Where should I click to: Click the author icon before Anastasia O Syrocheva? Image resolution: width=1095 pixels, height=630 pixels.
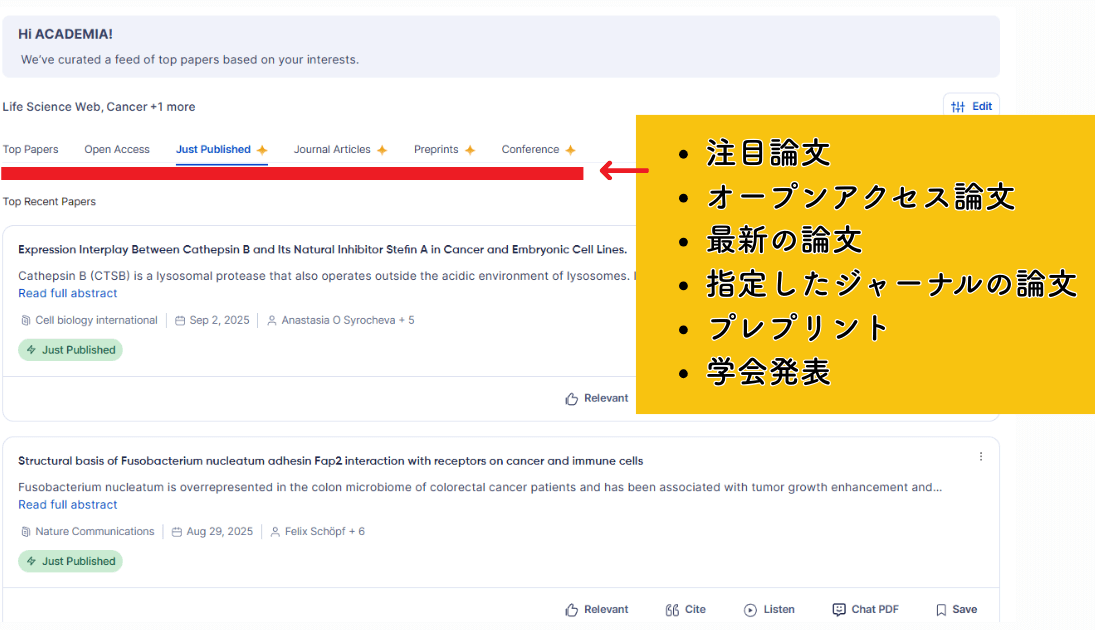click(x=272, y=321)
